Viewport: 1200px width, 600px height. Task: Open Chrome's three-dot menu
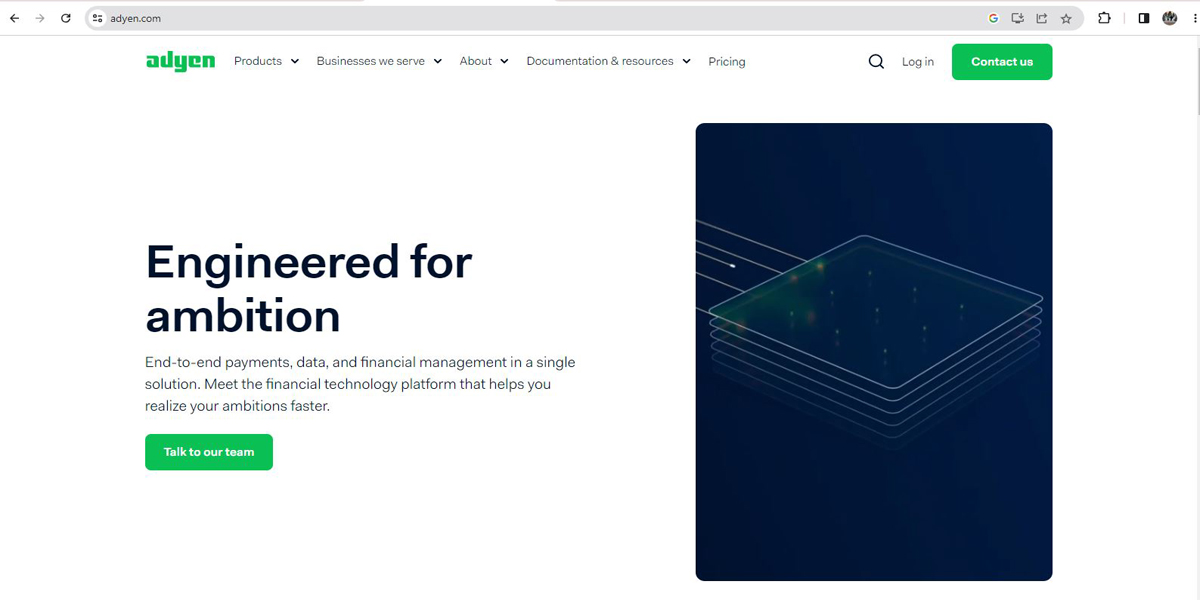point(1193,18)
